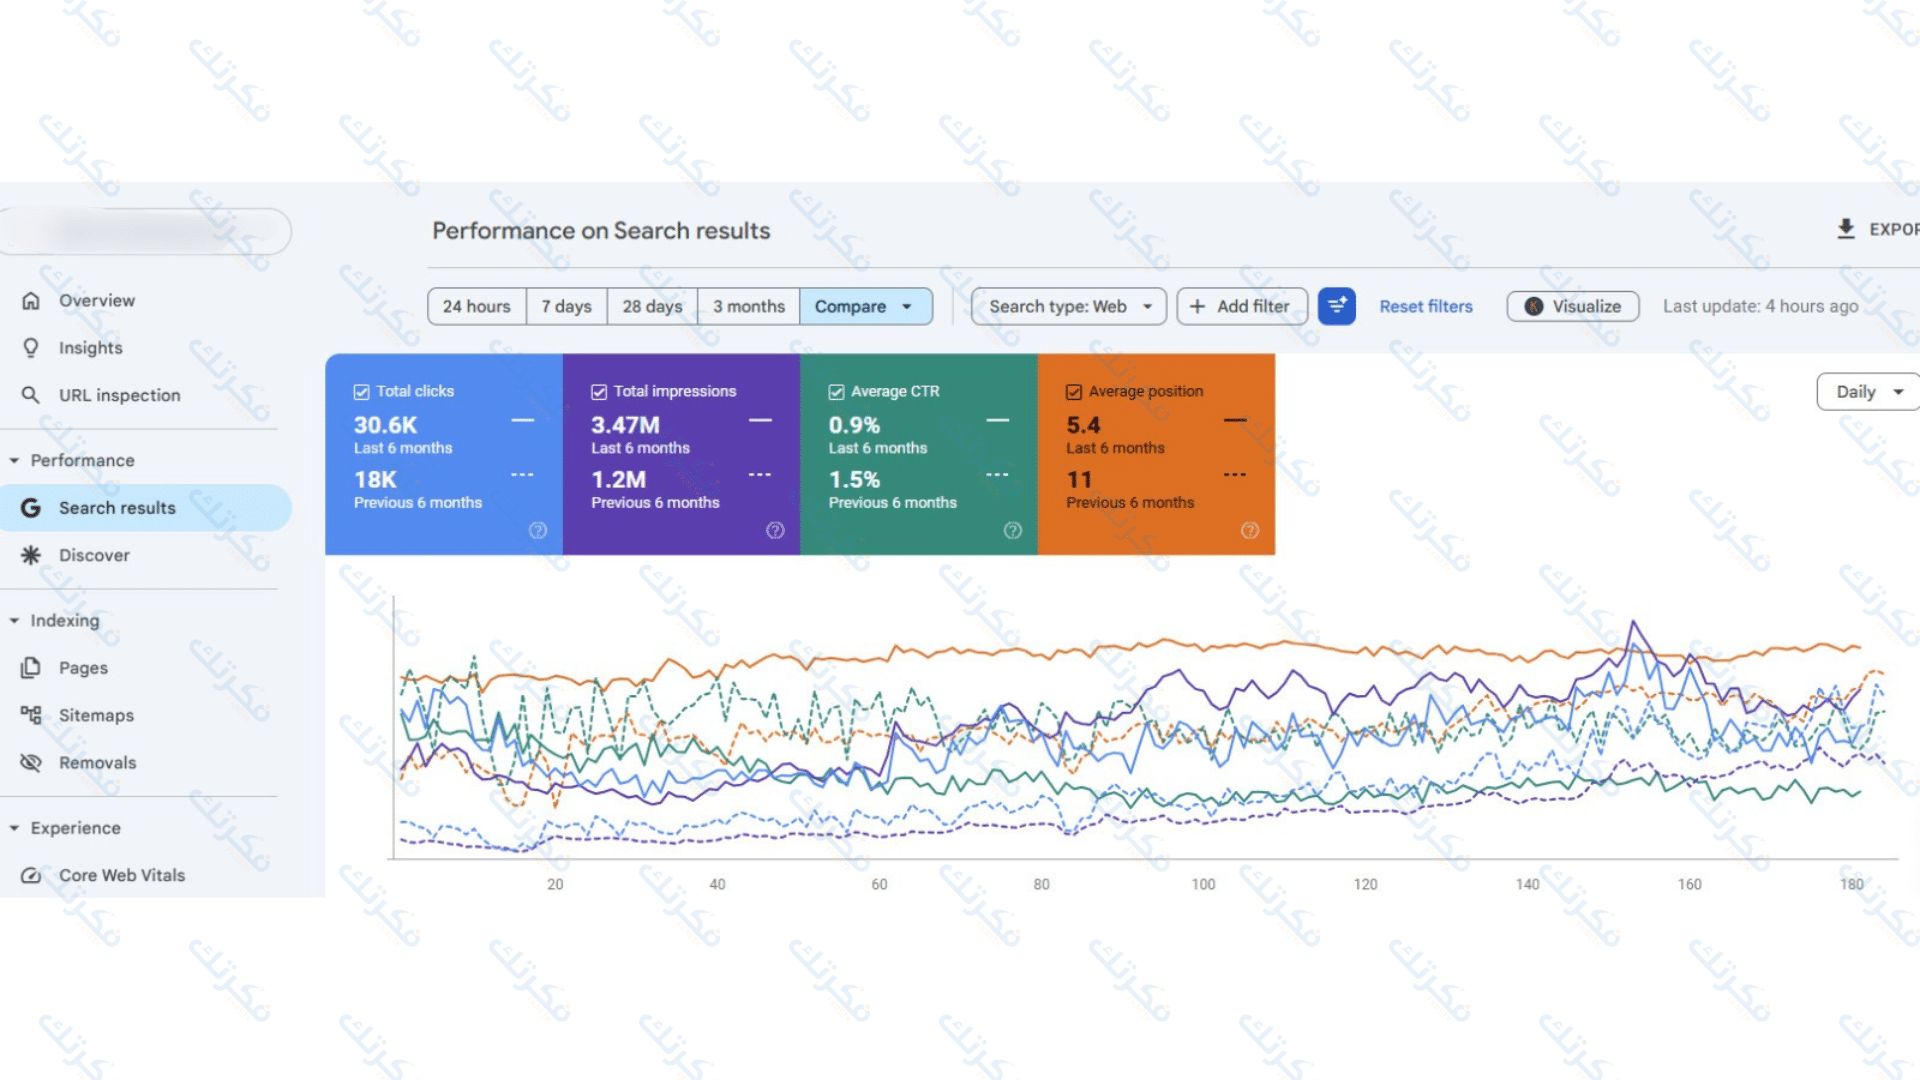Open the Compare date range dropdown

point(864,306)
